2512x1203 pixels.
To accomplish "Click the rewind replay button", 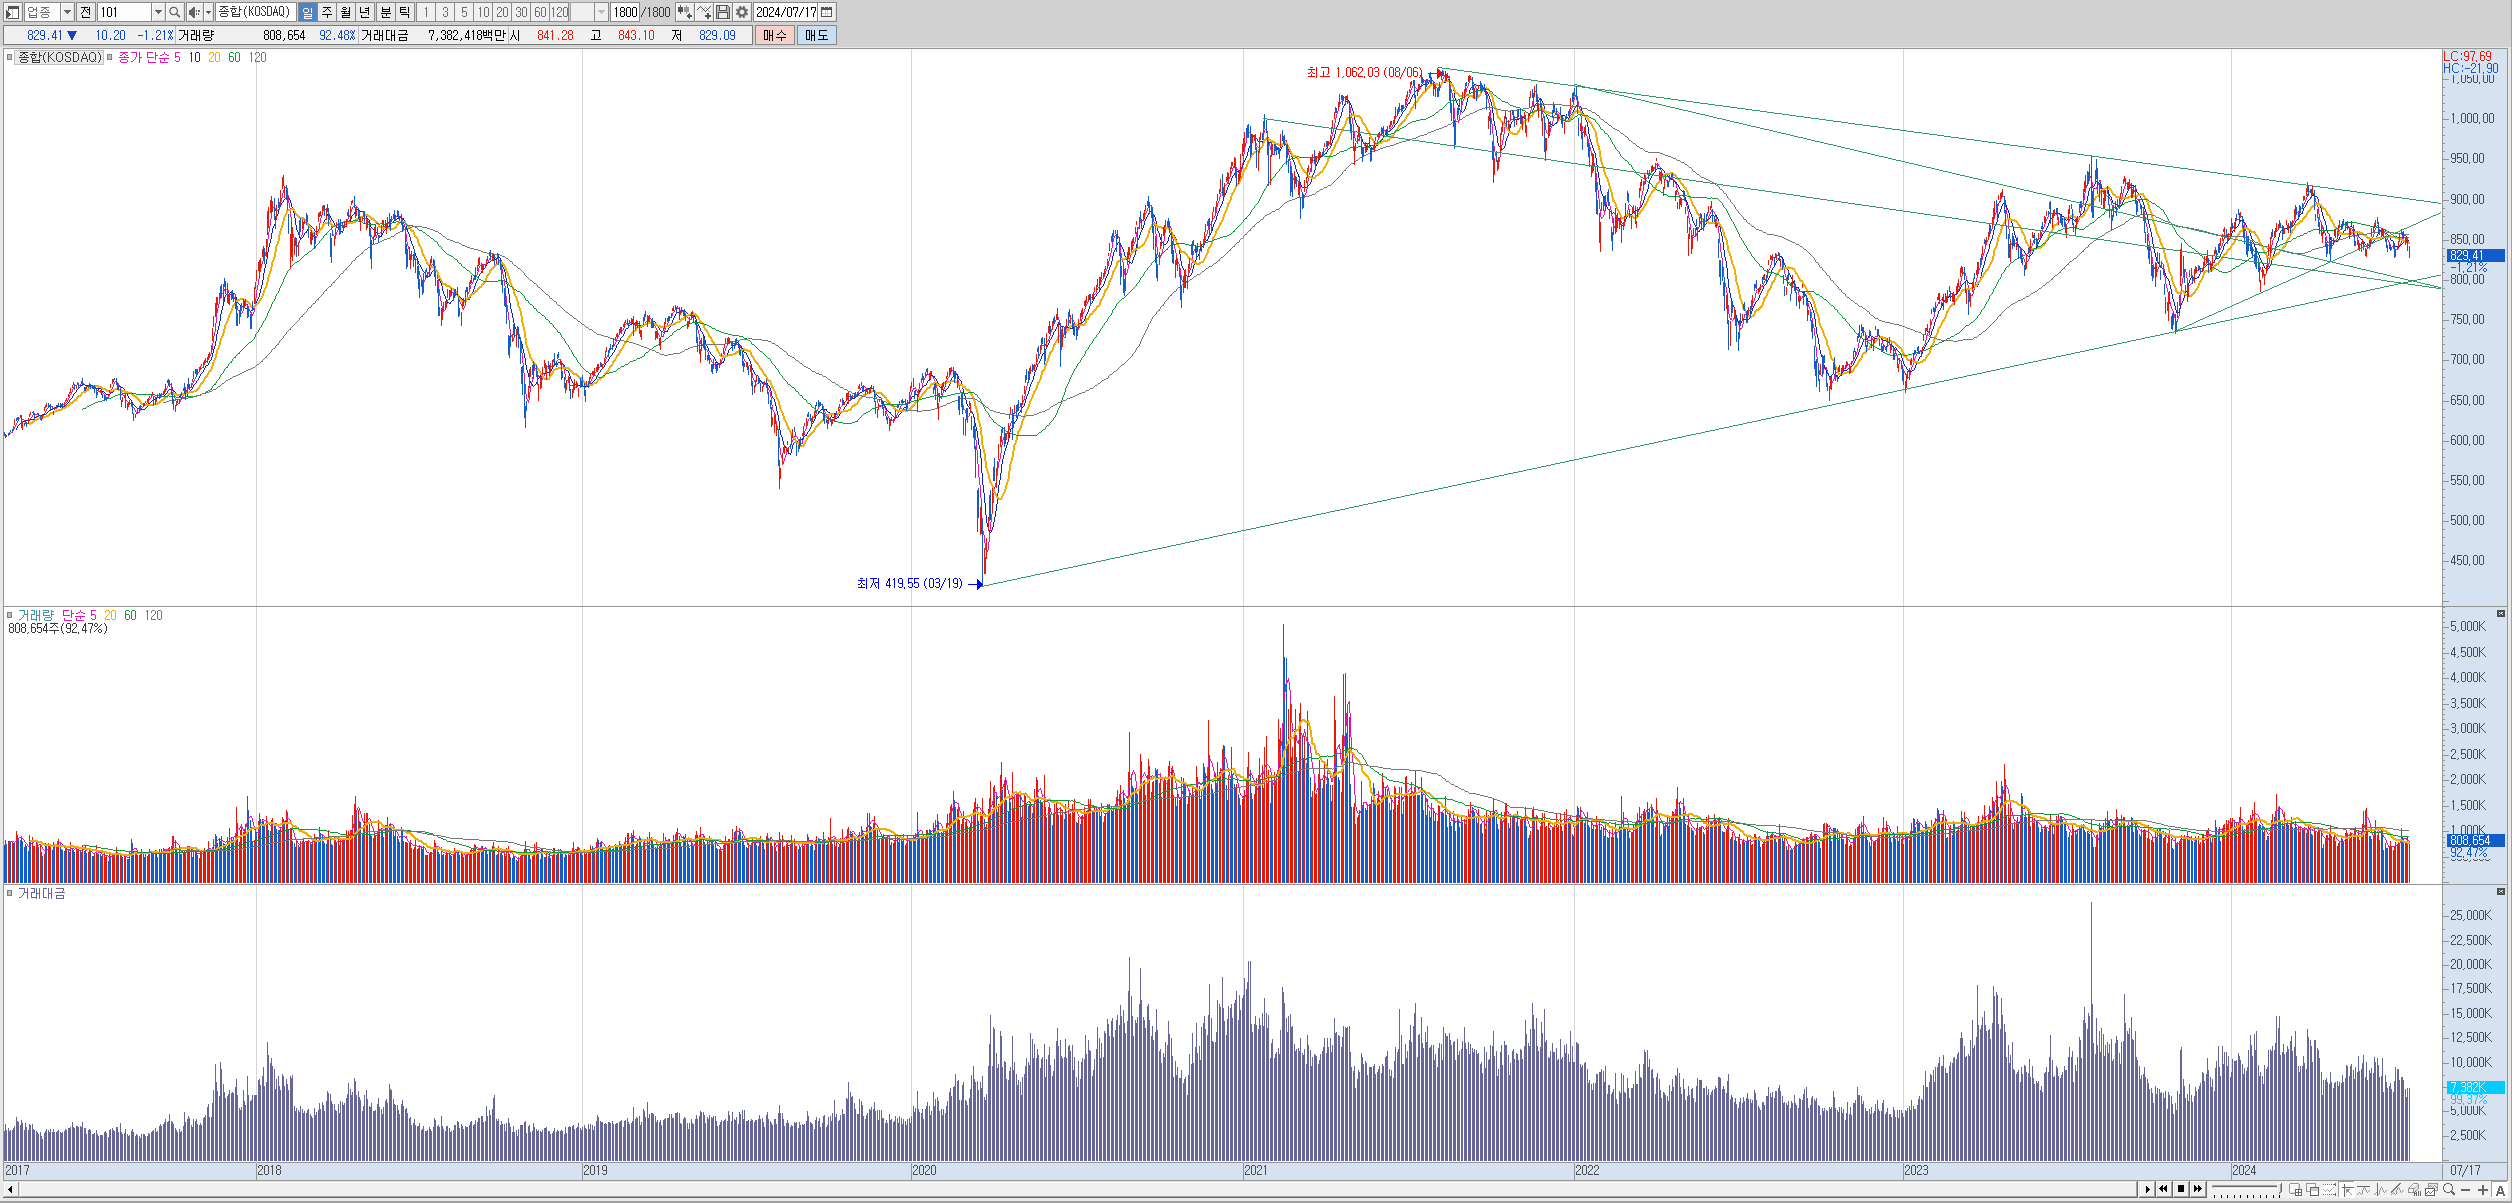I will (2163, 1189).
